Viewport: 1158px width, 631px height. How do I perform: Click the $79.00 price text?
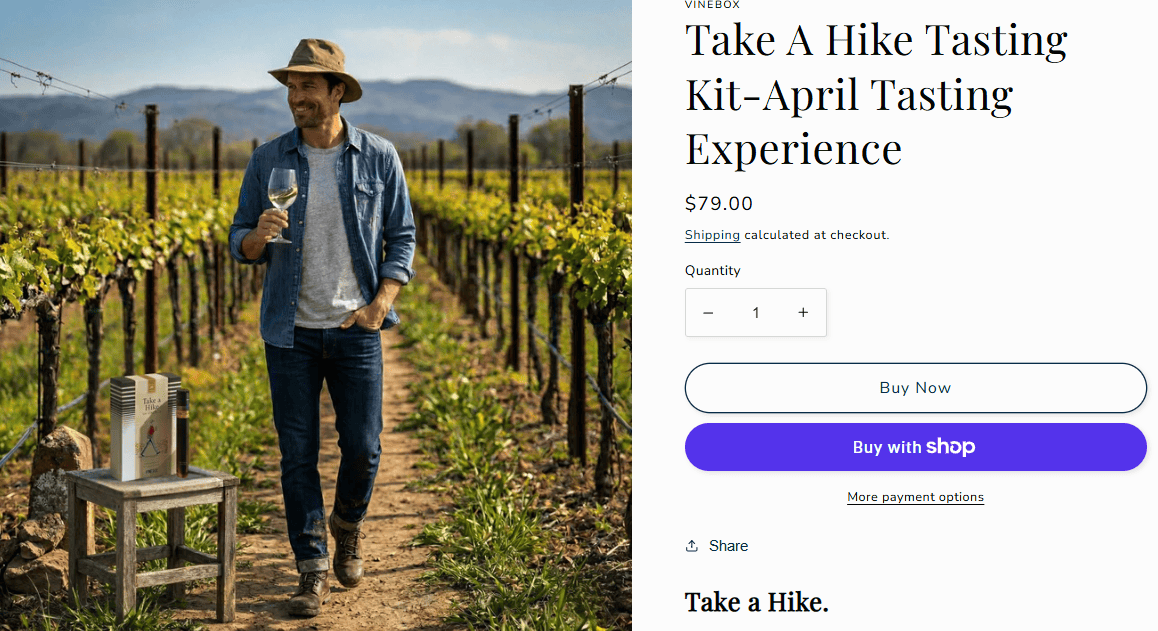(x=717, y=203)
